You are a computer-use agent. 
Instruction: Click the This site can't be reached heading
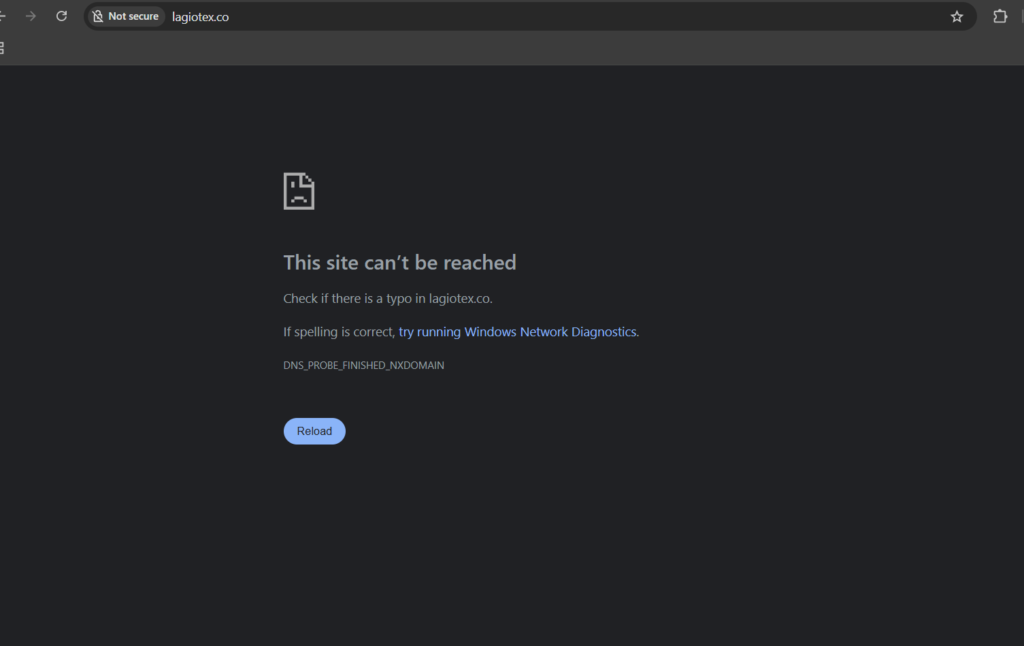(400, 263)
